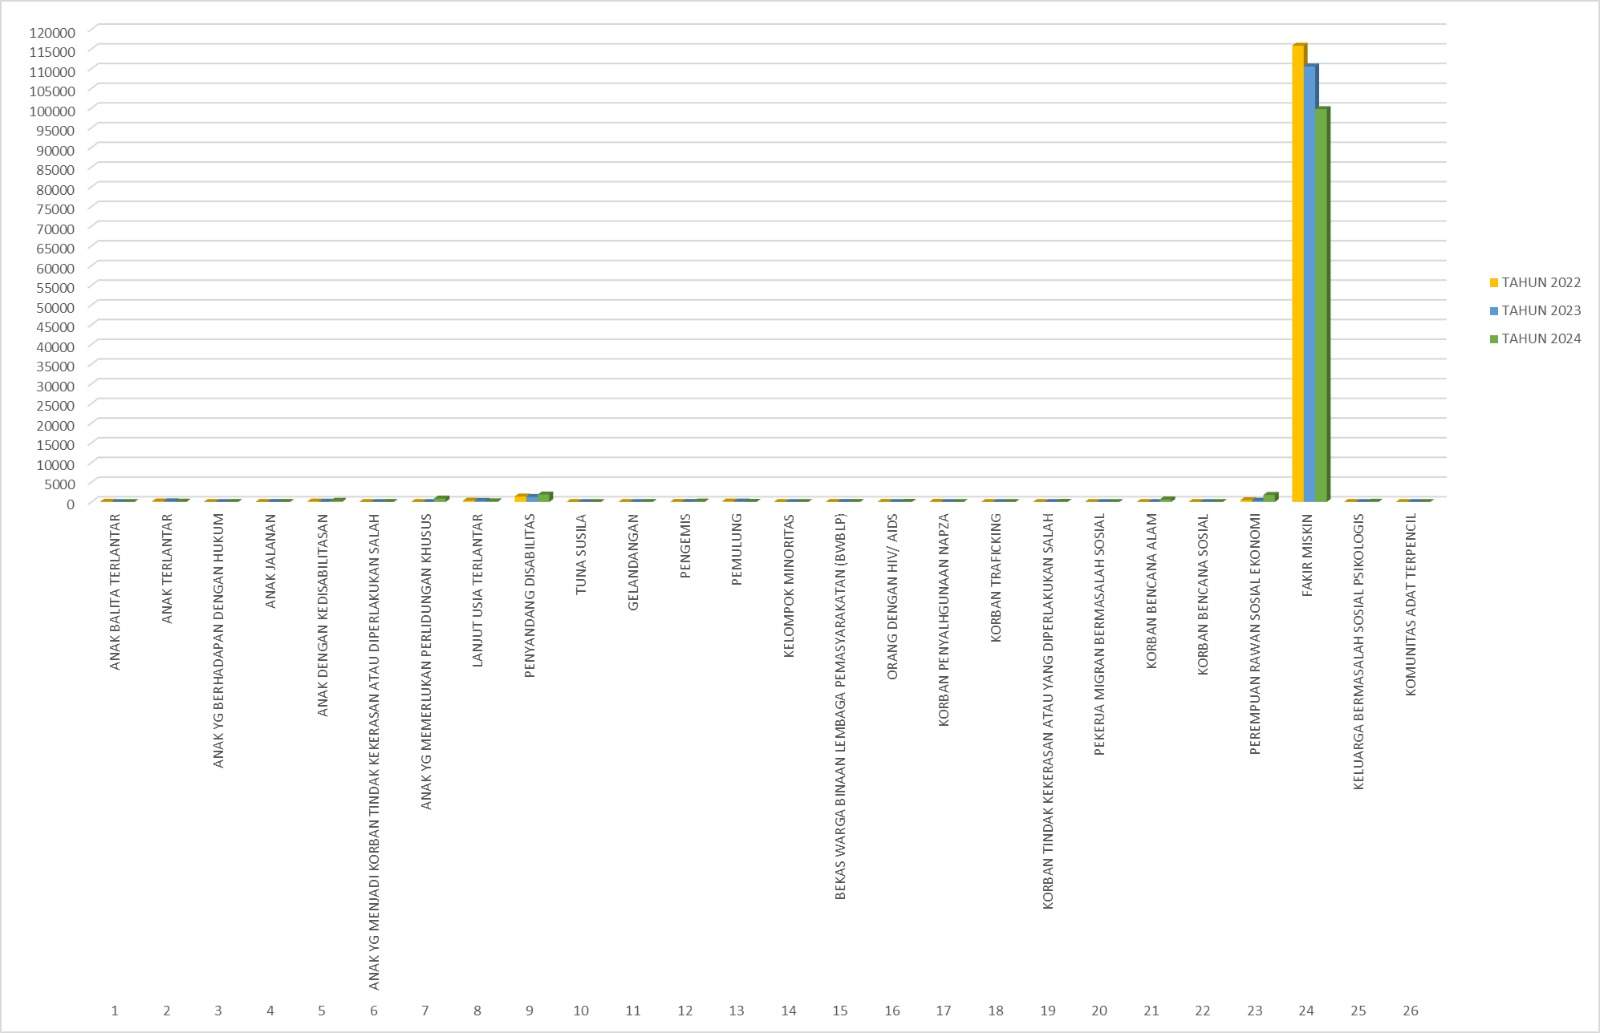Click the ANAK BALITA TERLANTAR axis label

[x=115, y=592]
